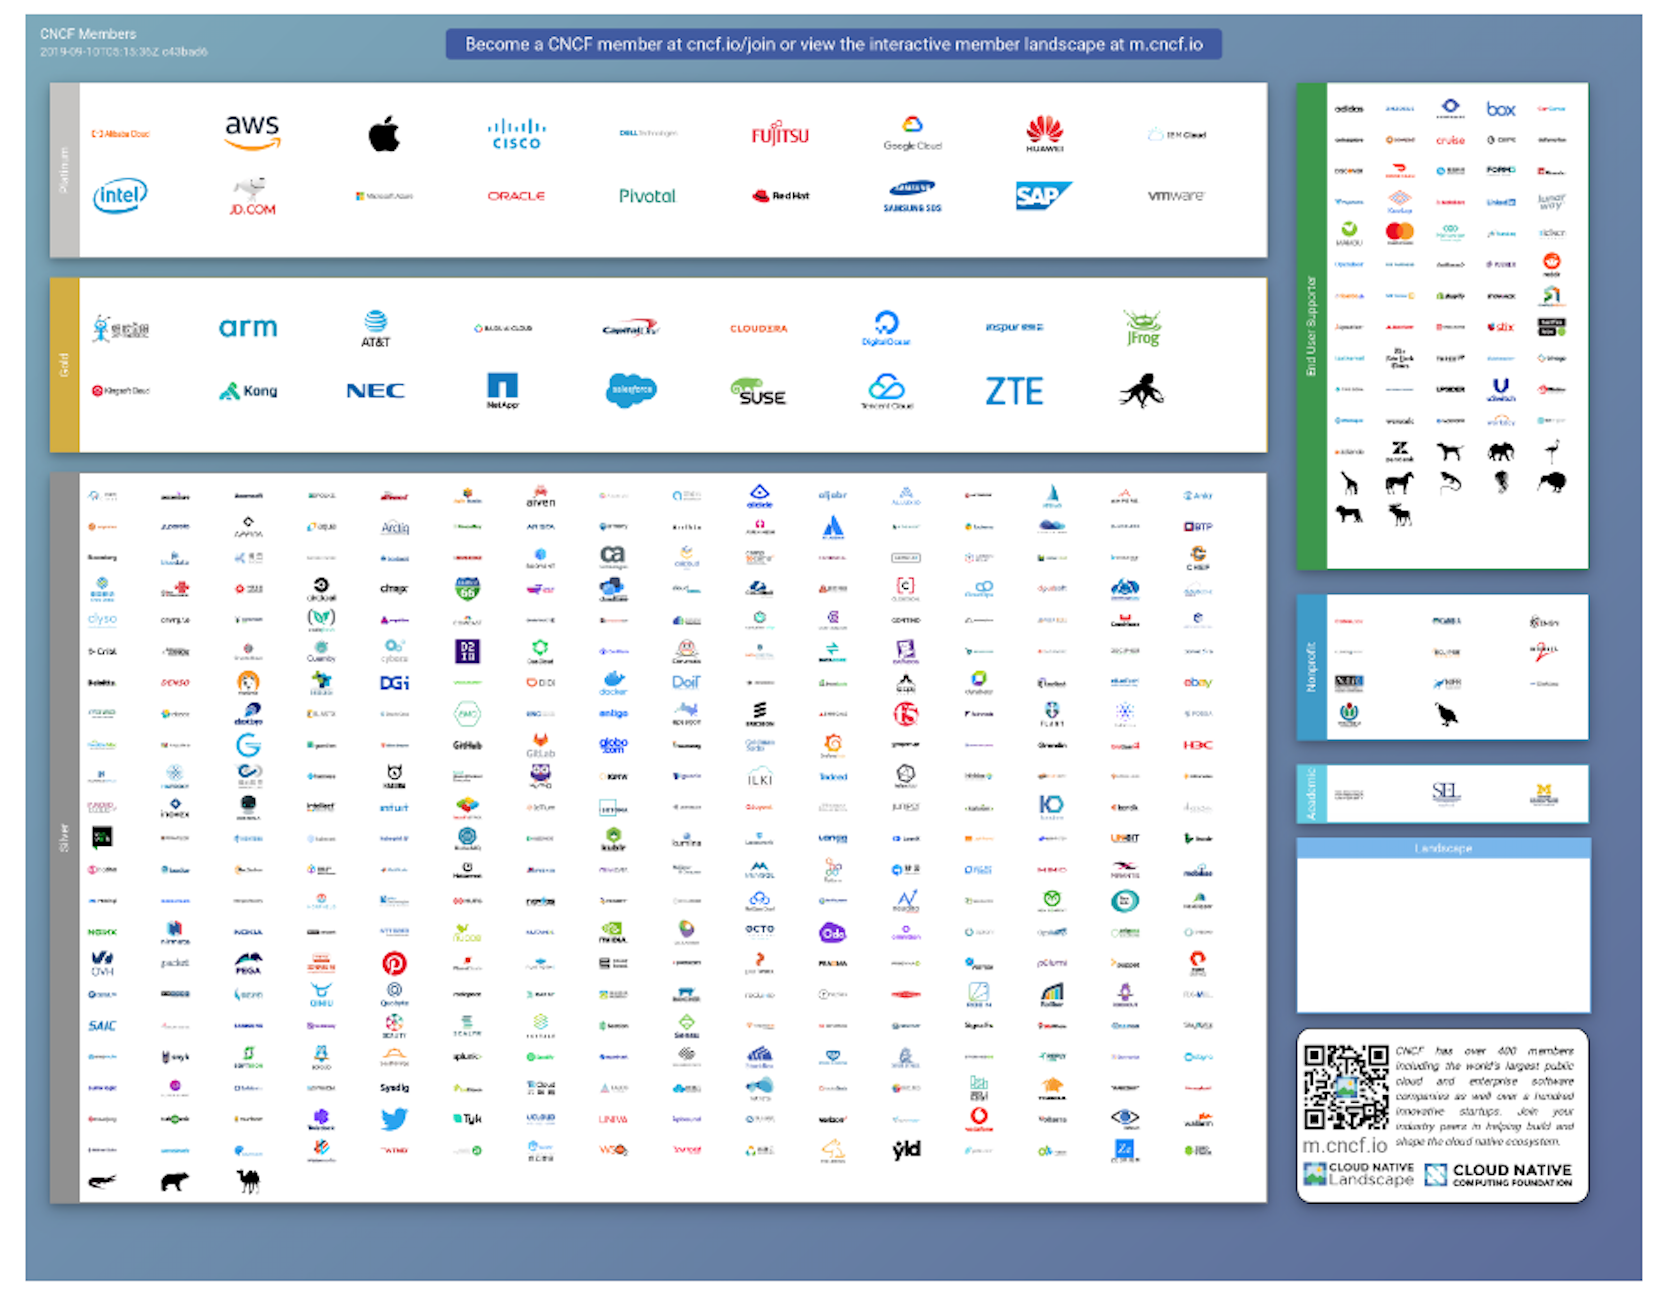Select the Inspur logo
The width and height of the screenshot is (1664, 1298).
1014,328
